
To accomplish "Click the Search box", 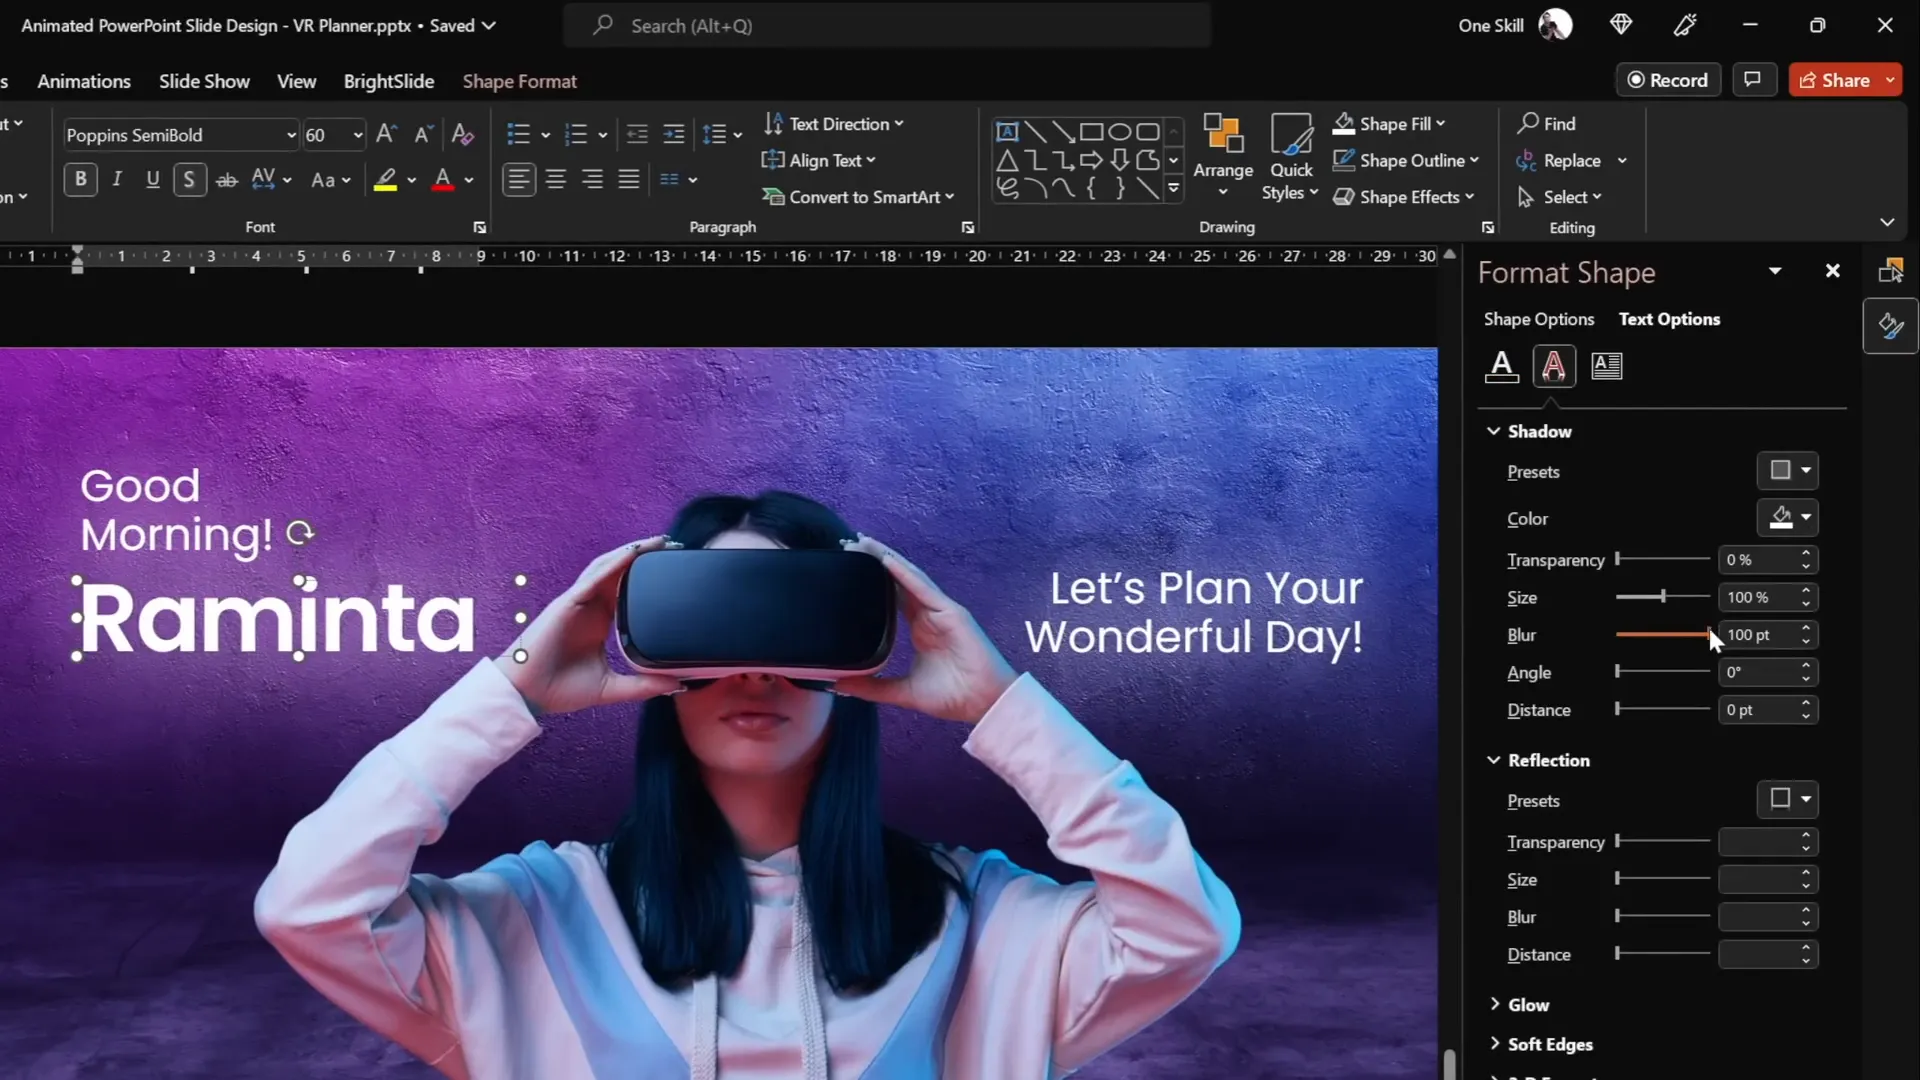I will click(x=888, y=26).
